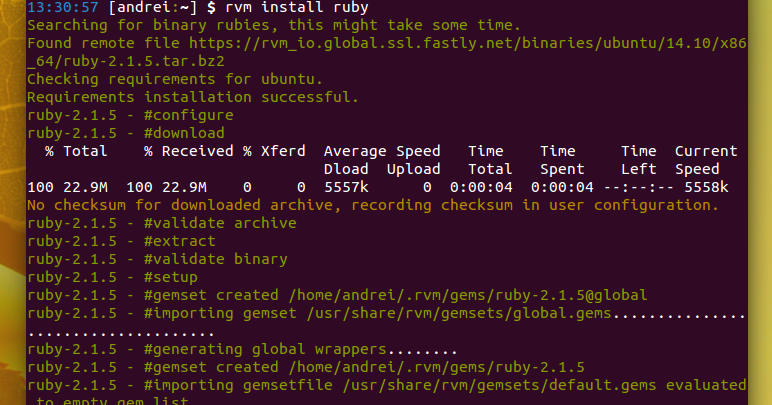The image size is (772, 405).
Task: Click 'Requirements installation successful.' line
Action: [193, 97]
